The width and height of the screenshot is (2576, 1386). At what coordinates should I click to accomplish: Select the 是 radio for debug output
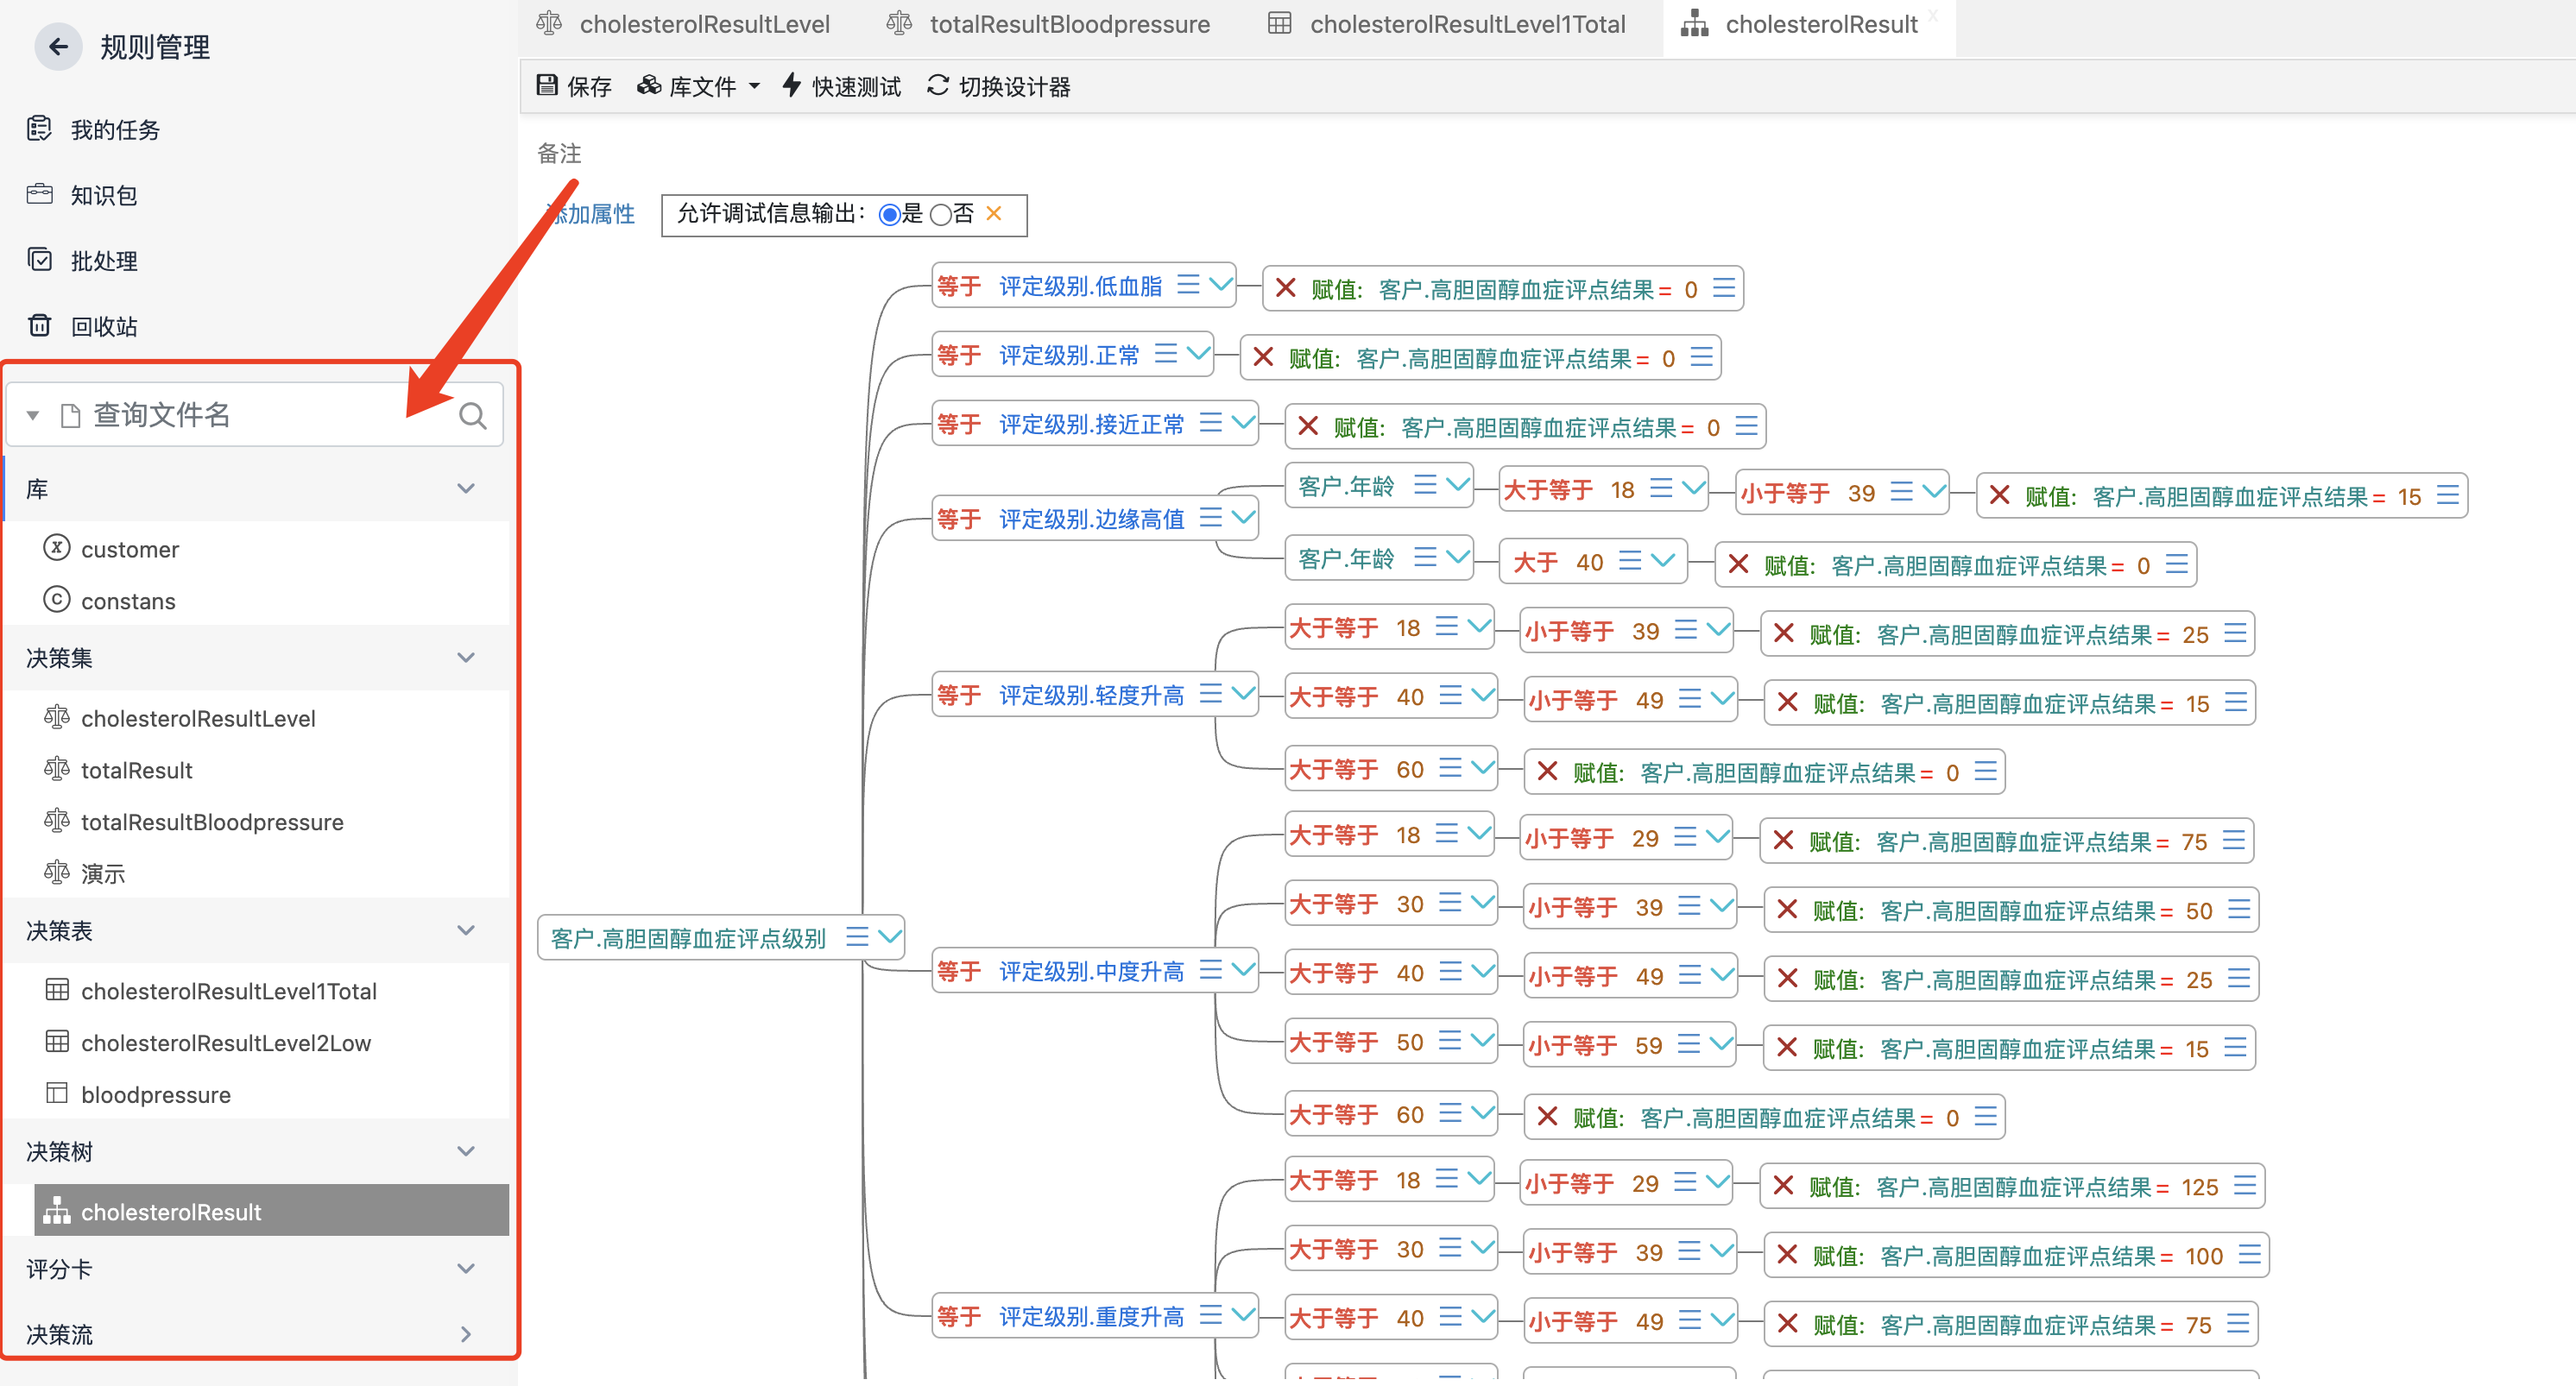tap(888, 214)
